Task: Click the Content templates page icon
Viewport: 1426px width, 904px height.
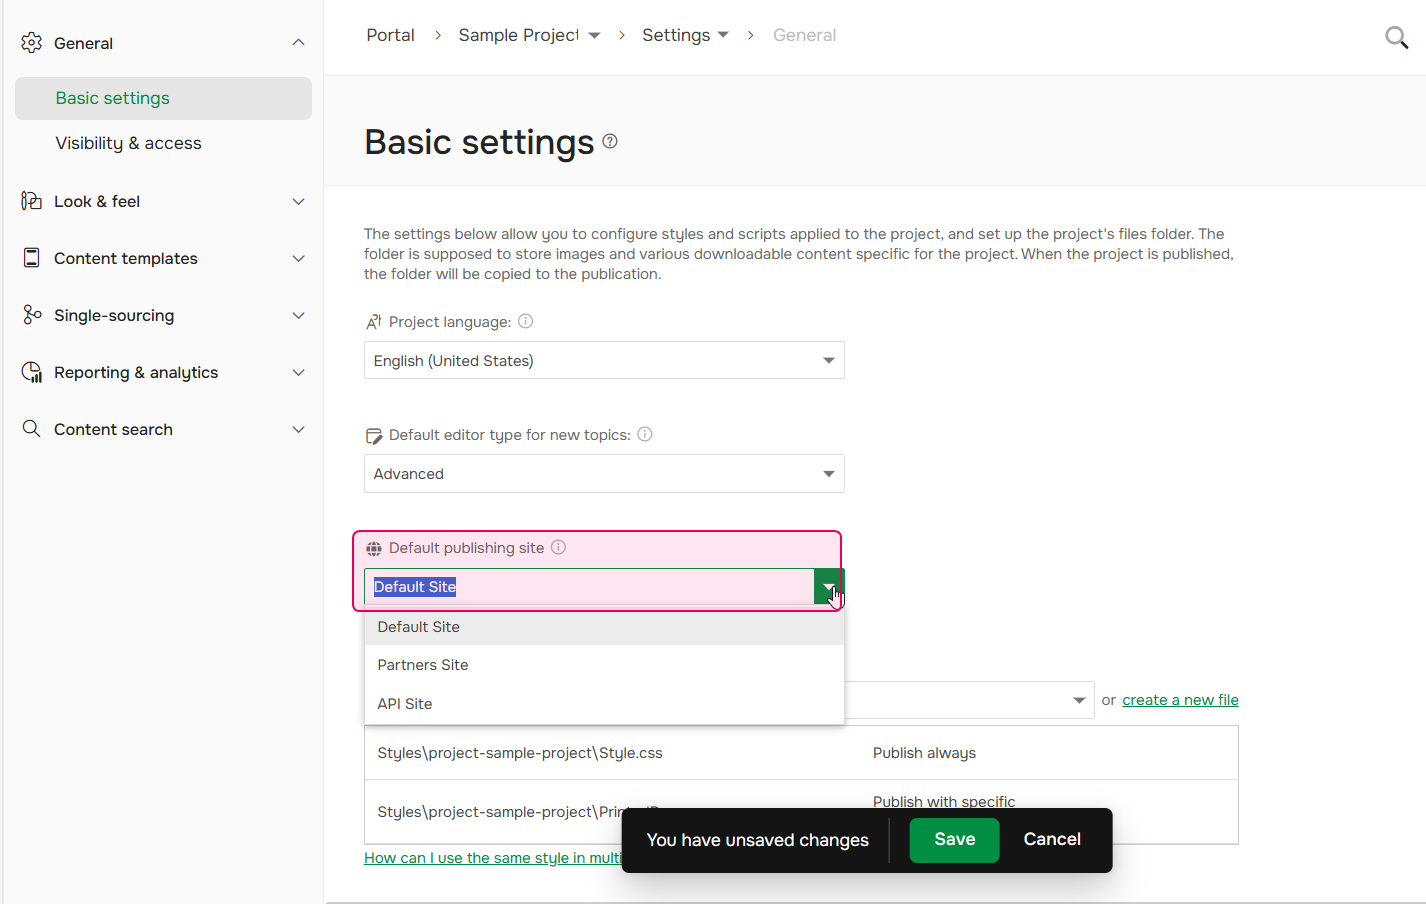Action: 32,258
